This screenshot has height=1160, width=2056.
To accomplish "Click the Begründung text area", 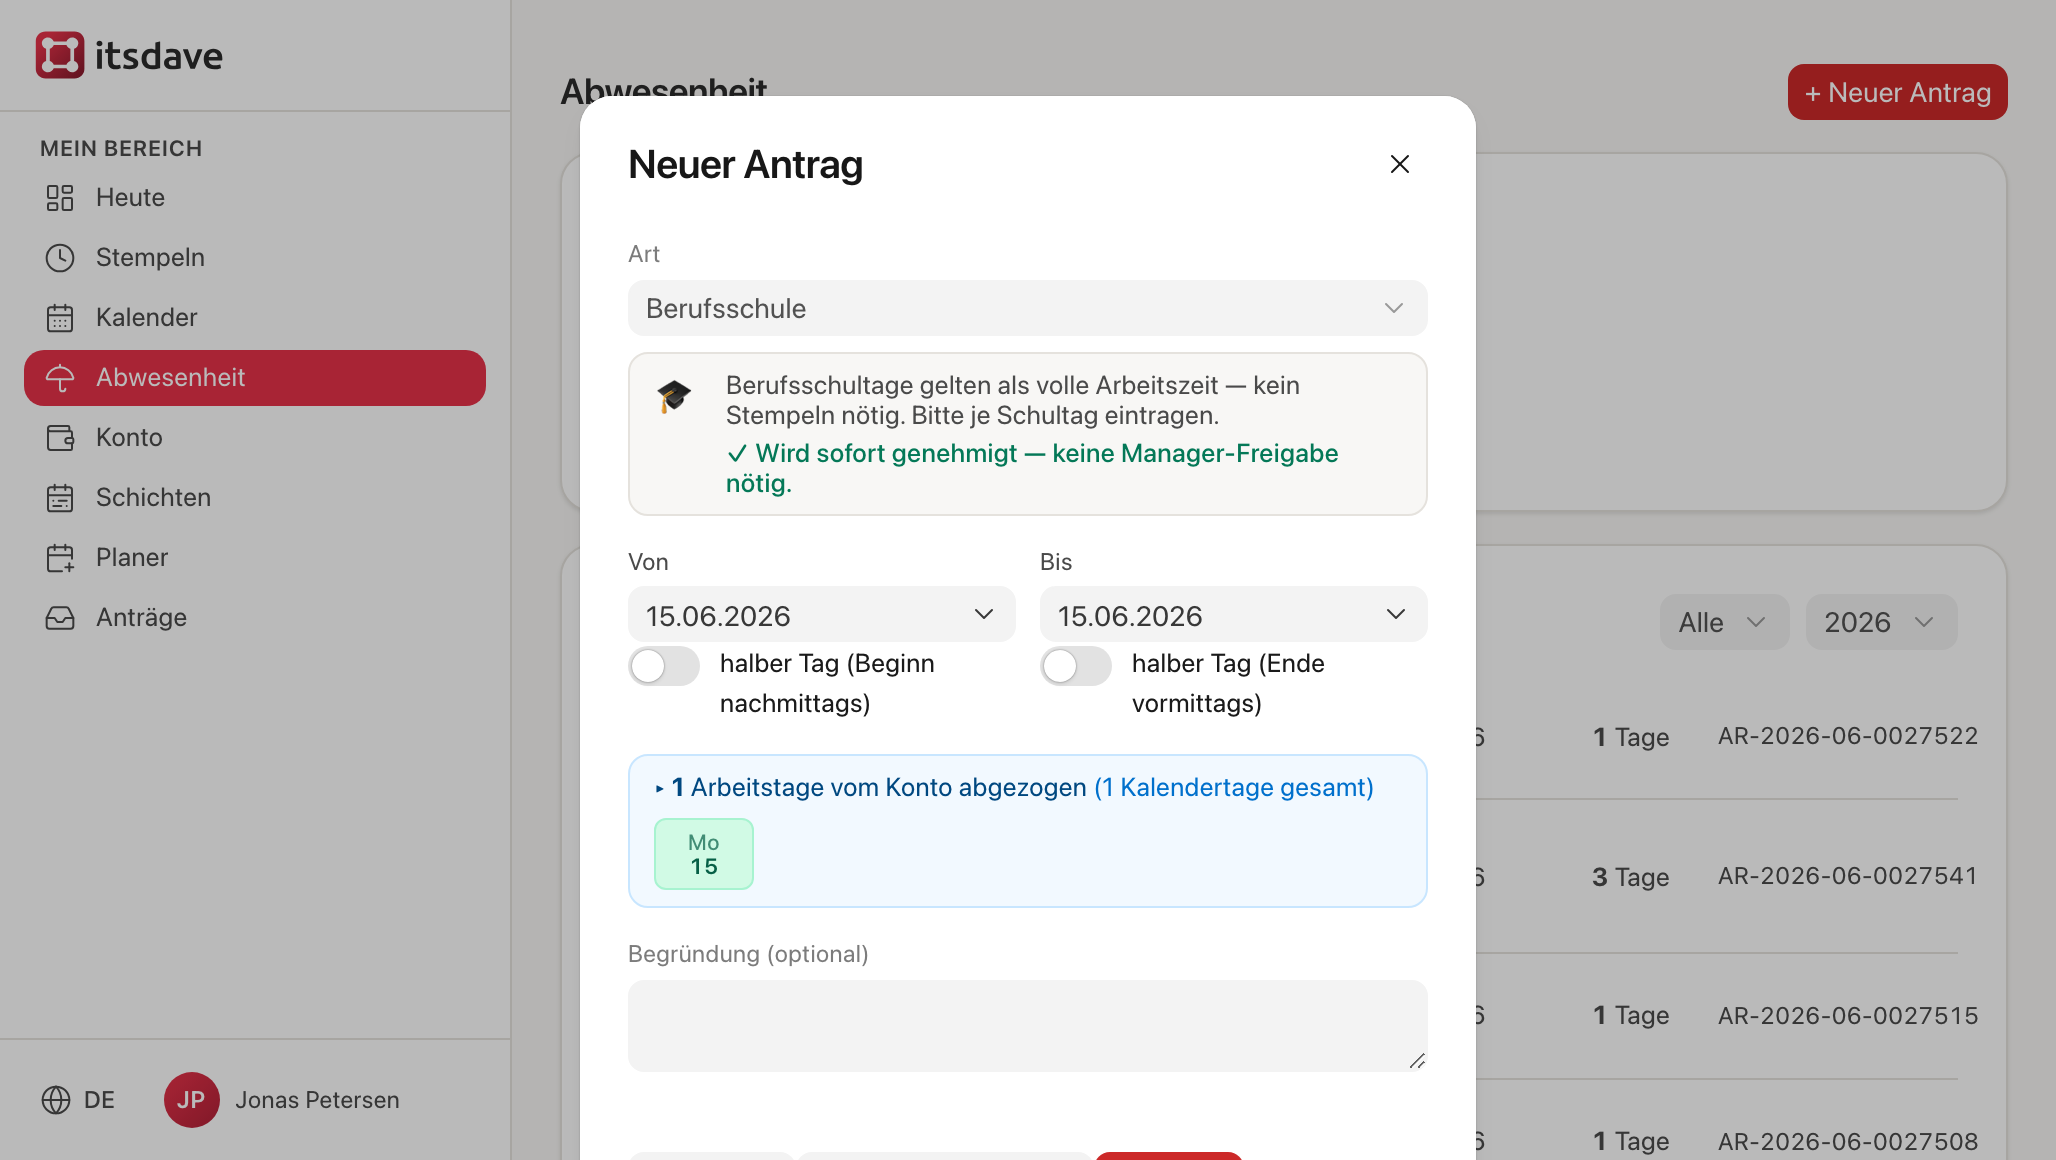I will click(1028, 1026).
